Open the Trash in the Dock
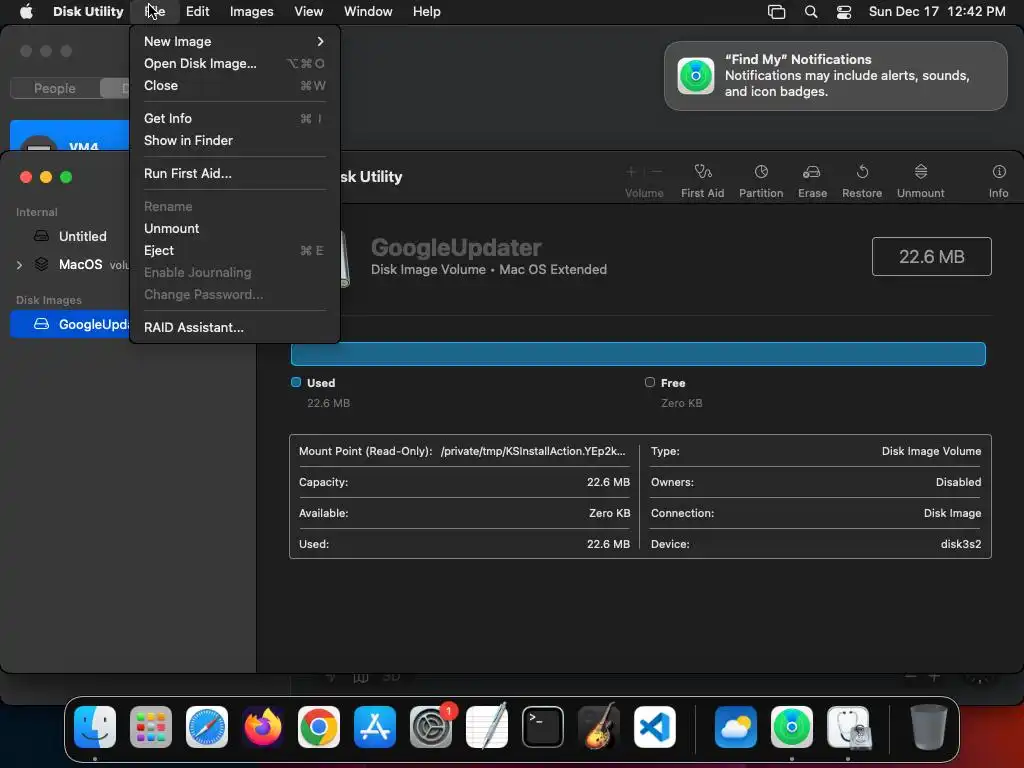1024x768 pixels. (x=928, y=727)
